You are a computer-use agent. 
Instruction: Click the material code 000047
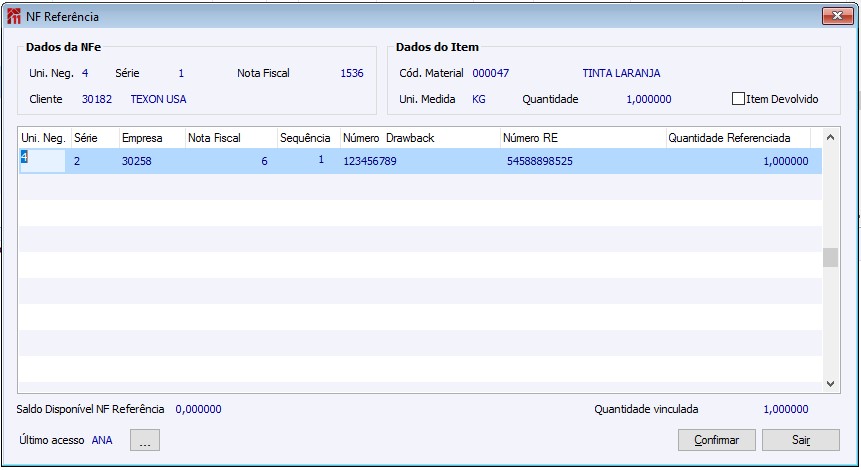click(490, 73)
